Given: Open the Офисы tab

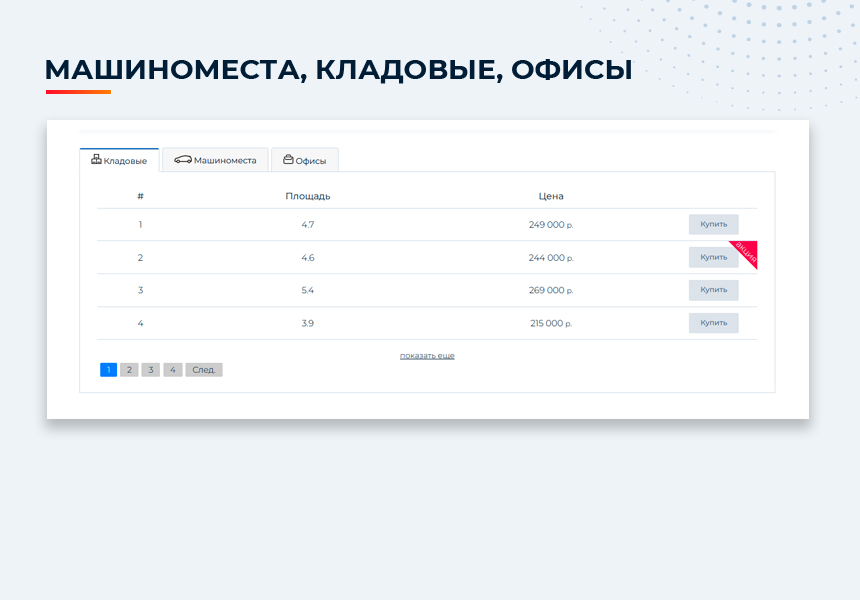Looking at the screenshot, I should [x=305, y=158].
